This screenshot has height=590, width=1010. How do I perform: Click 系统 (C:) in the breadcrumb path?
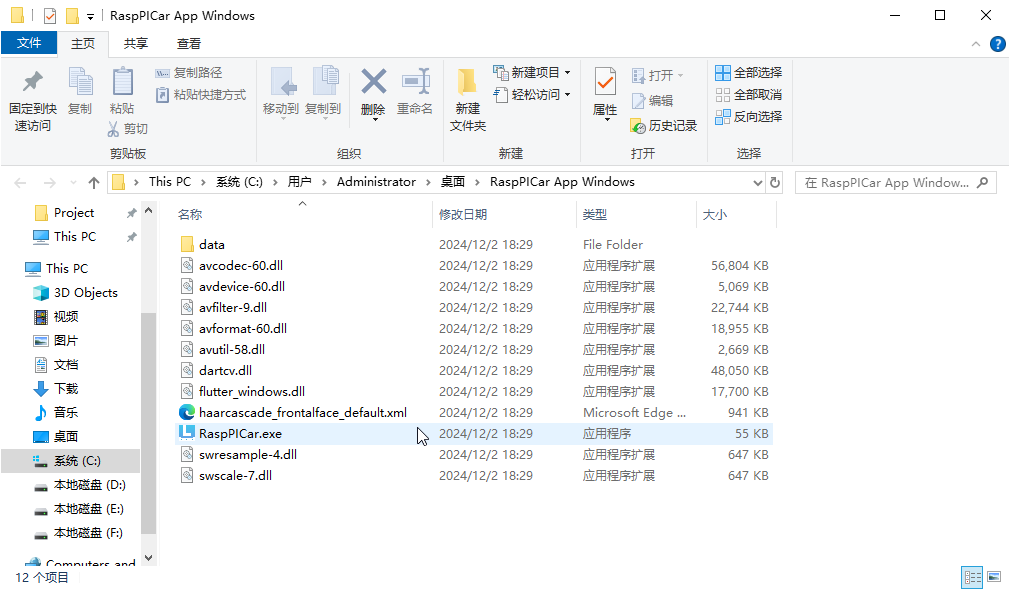[239, 182]
